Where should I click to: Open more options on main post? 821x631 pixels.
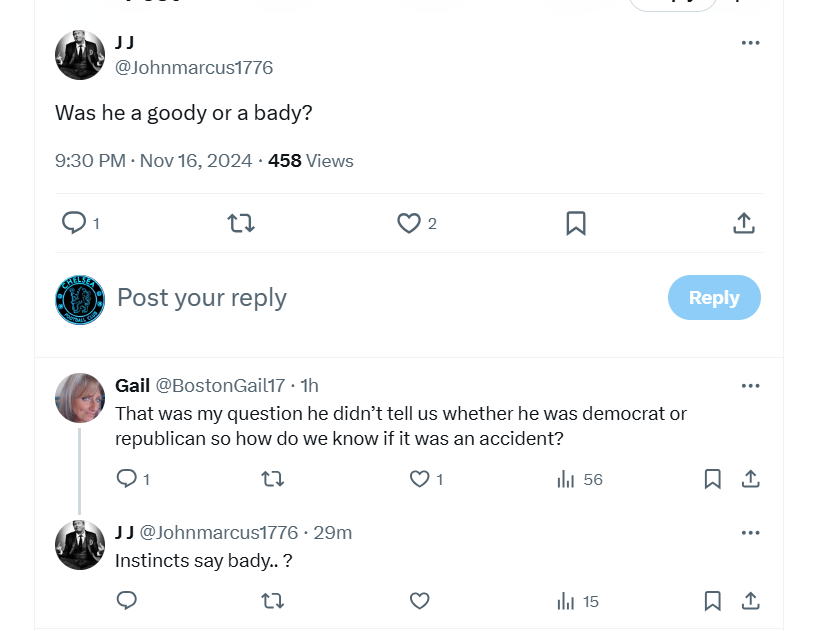pyautogui.click(x=750, y=43)
